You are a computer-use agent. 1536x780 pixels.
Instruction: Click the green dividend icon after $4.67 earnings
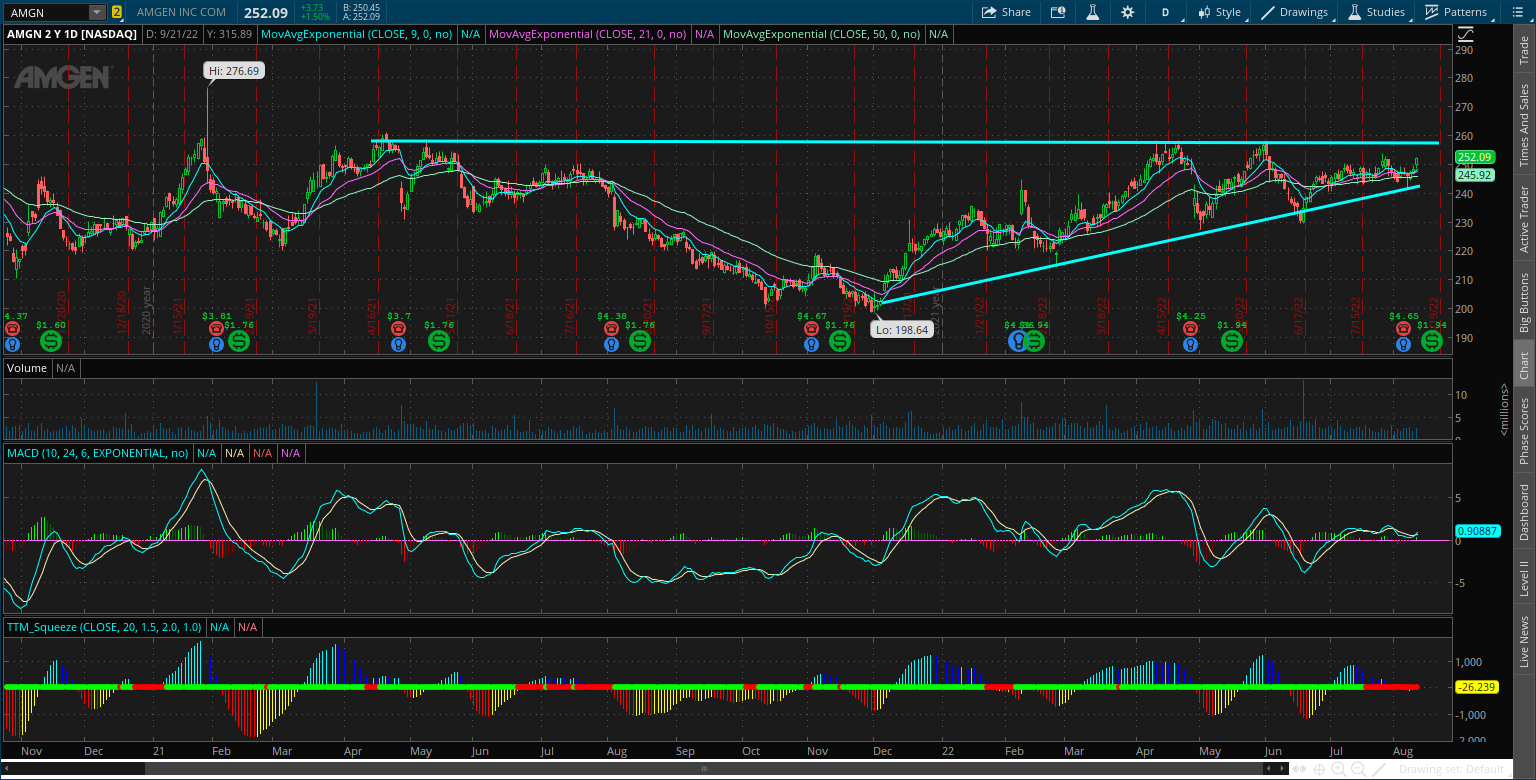pos(840,341)
